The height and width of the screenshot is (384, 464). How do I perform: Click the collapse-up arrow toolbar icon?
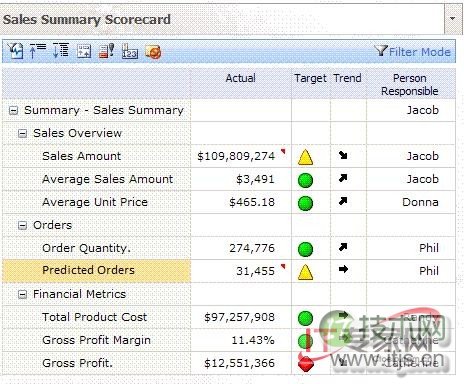pyautogui.click(x=38, y=51)
